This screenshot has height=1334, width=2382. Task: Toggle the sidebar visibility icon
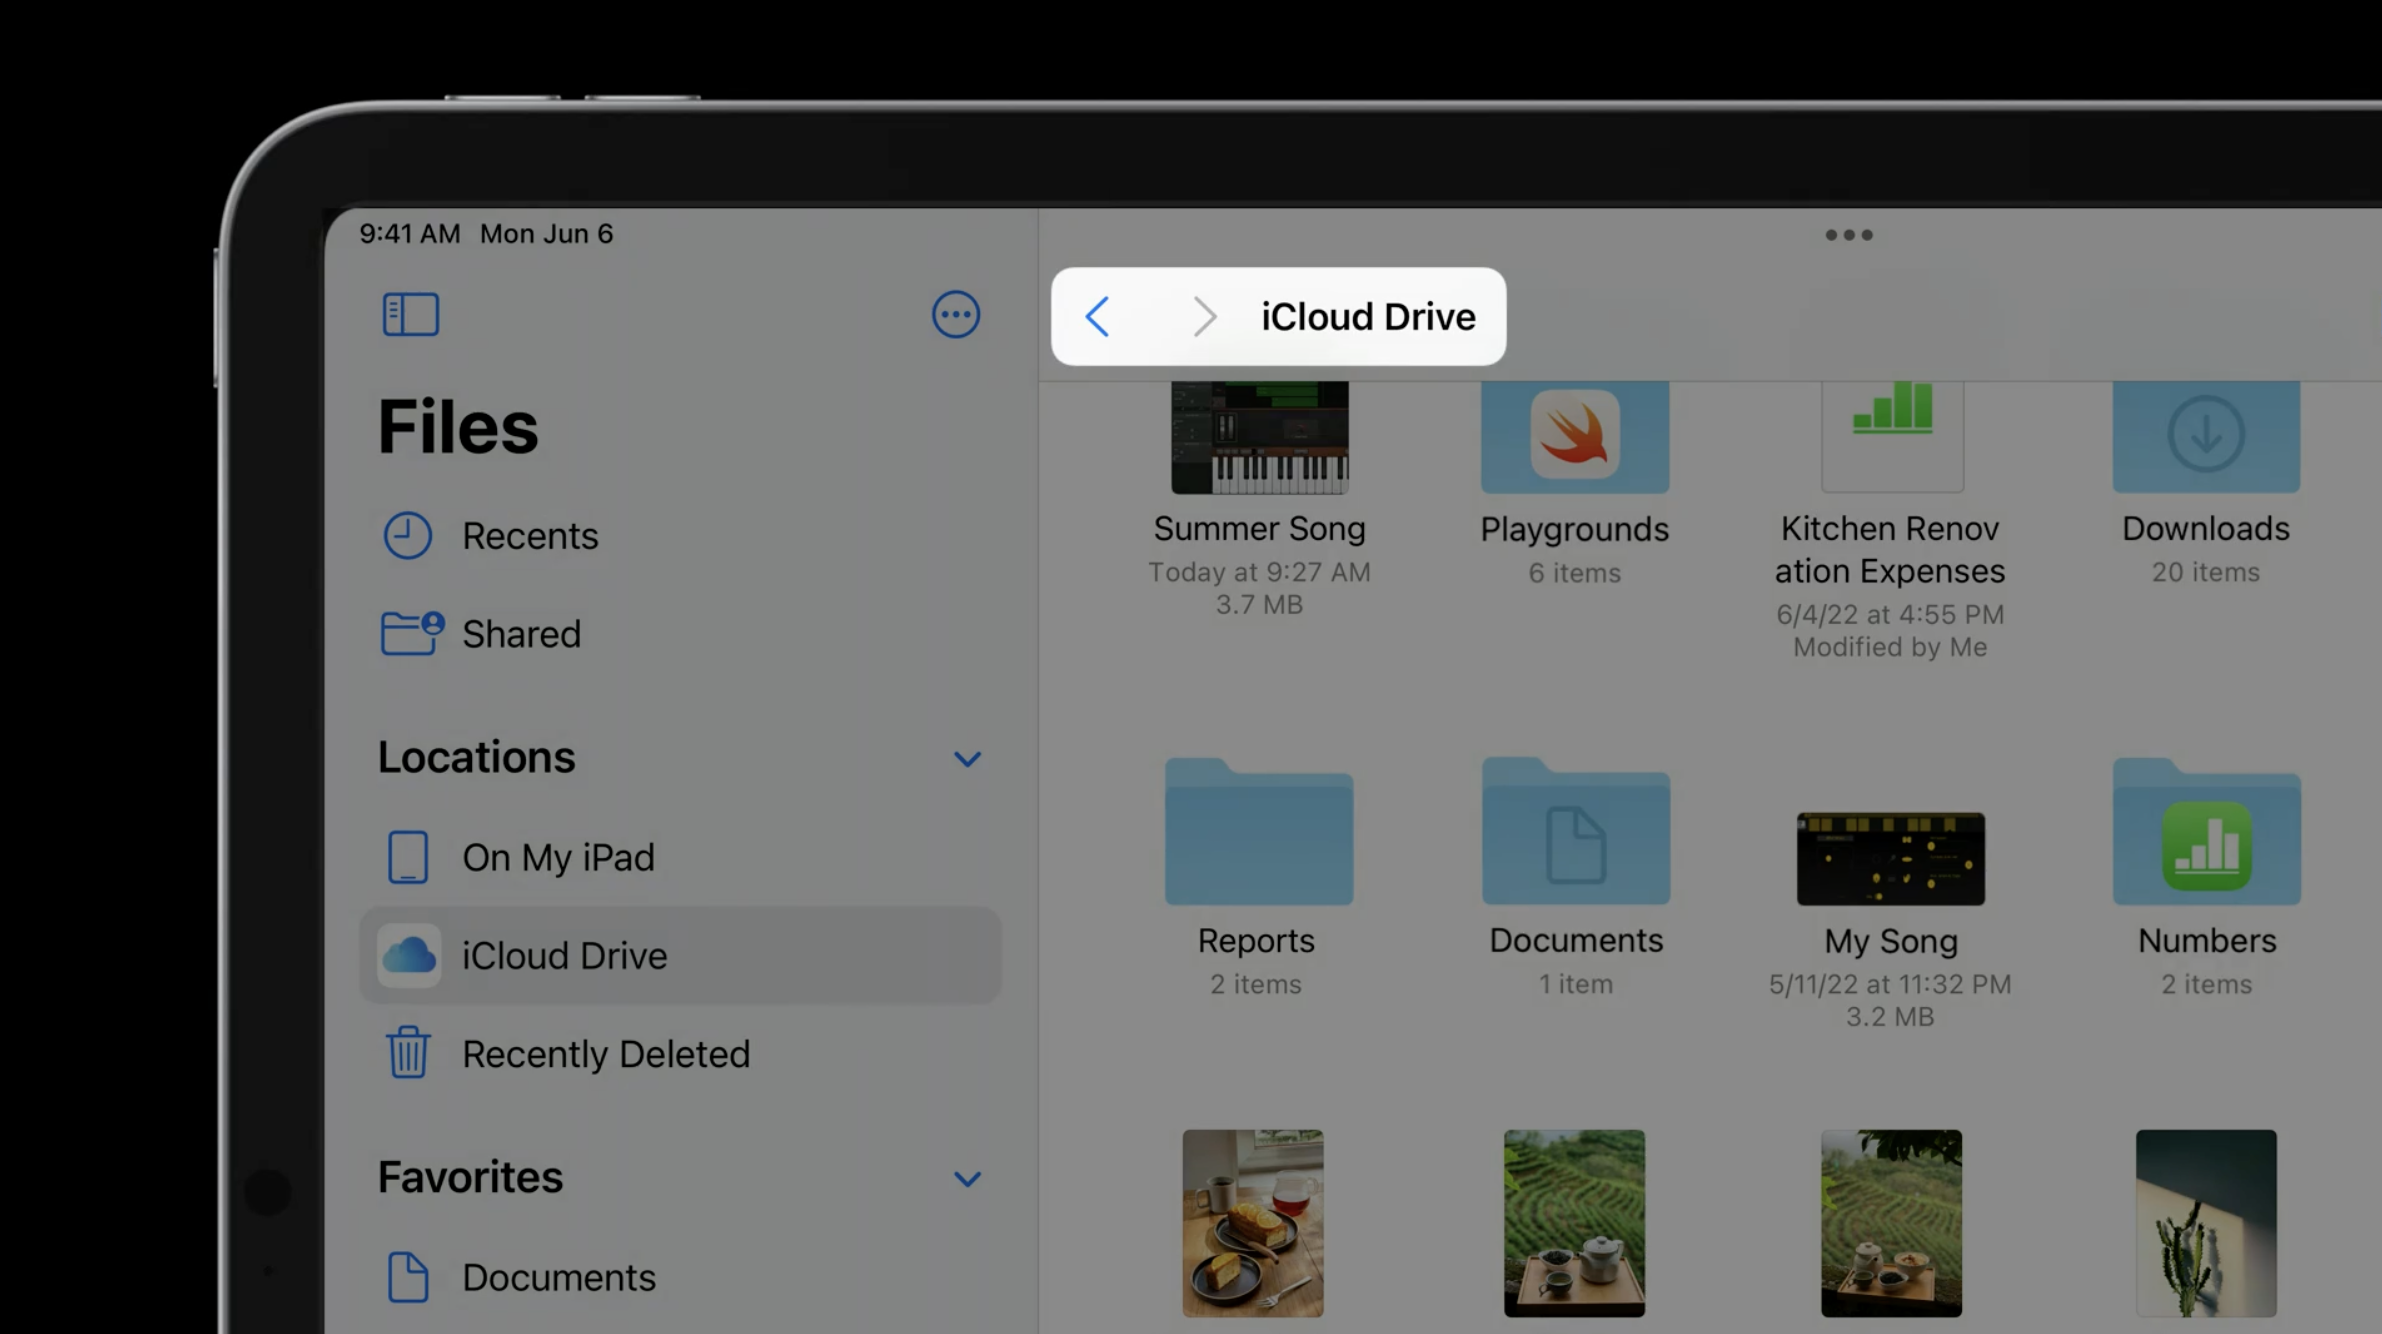(410, 315)
